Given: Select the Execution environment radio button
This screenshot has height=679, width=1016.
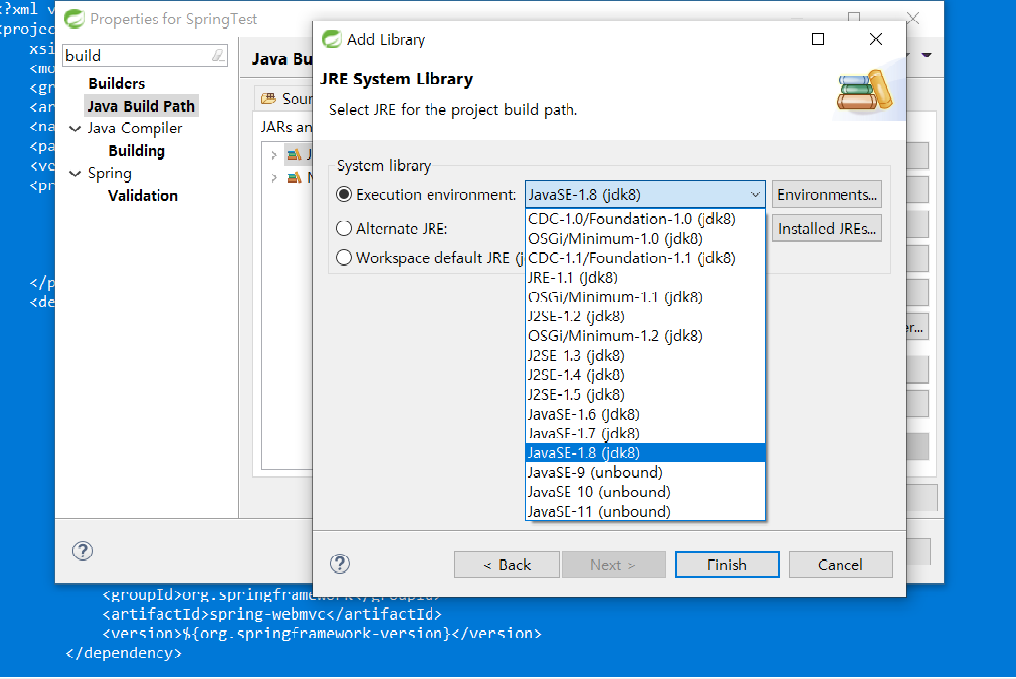Looking at the screenshot, I should click(x=344, y=194).
